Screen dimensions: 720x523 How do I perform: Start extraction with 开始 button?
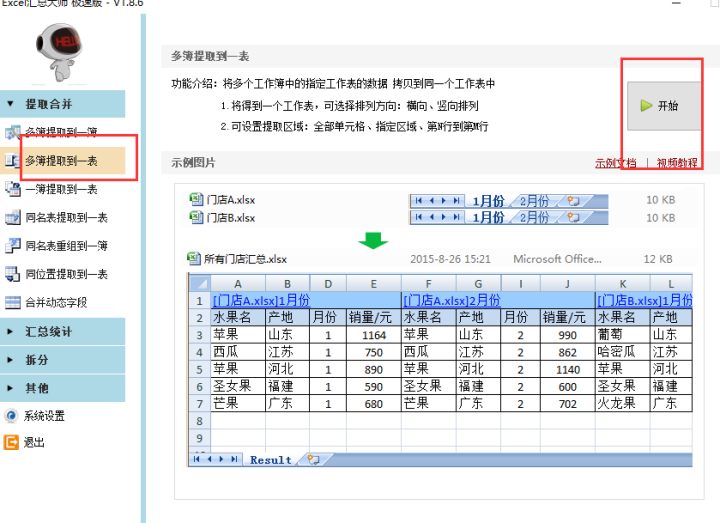664,106
